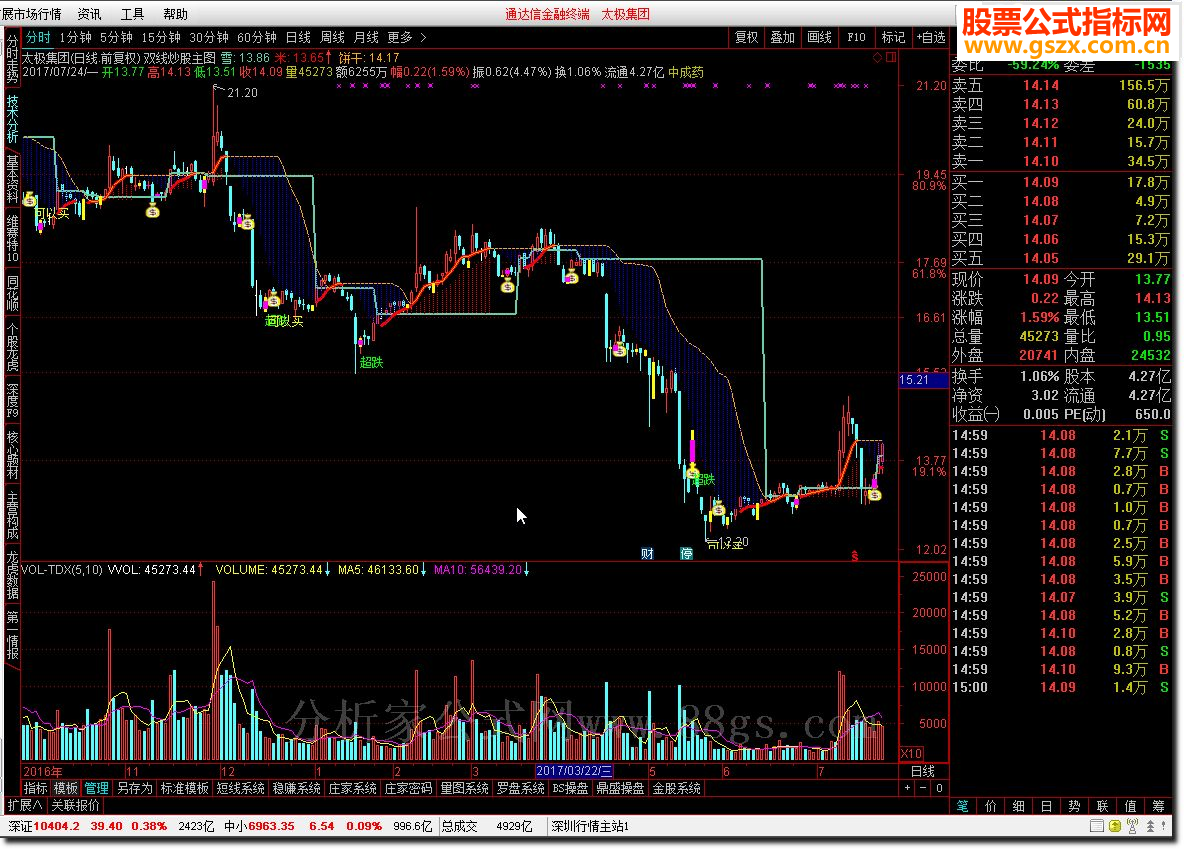Switch chart to 周线 period
The image size is (1184, 849).
332,37
